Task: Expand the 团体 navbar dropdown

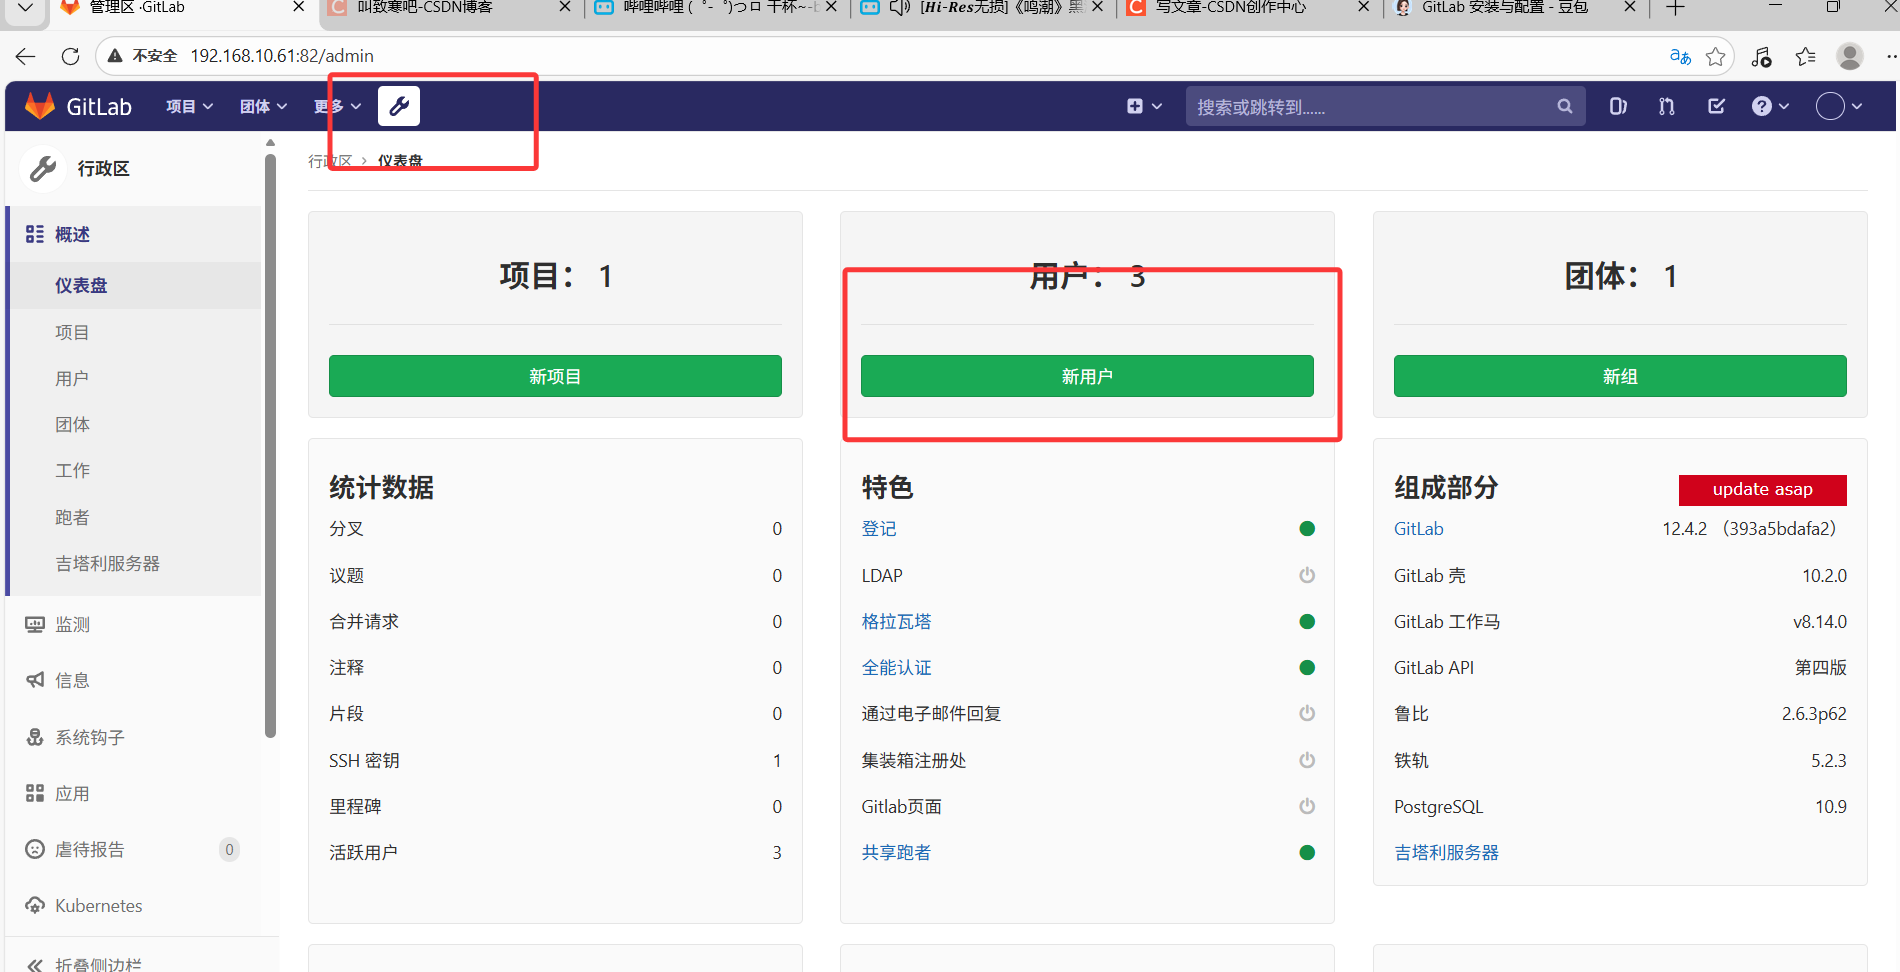Action: tap(263, 106)
